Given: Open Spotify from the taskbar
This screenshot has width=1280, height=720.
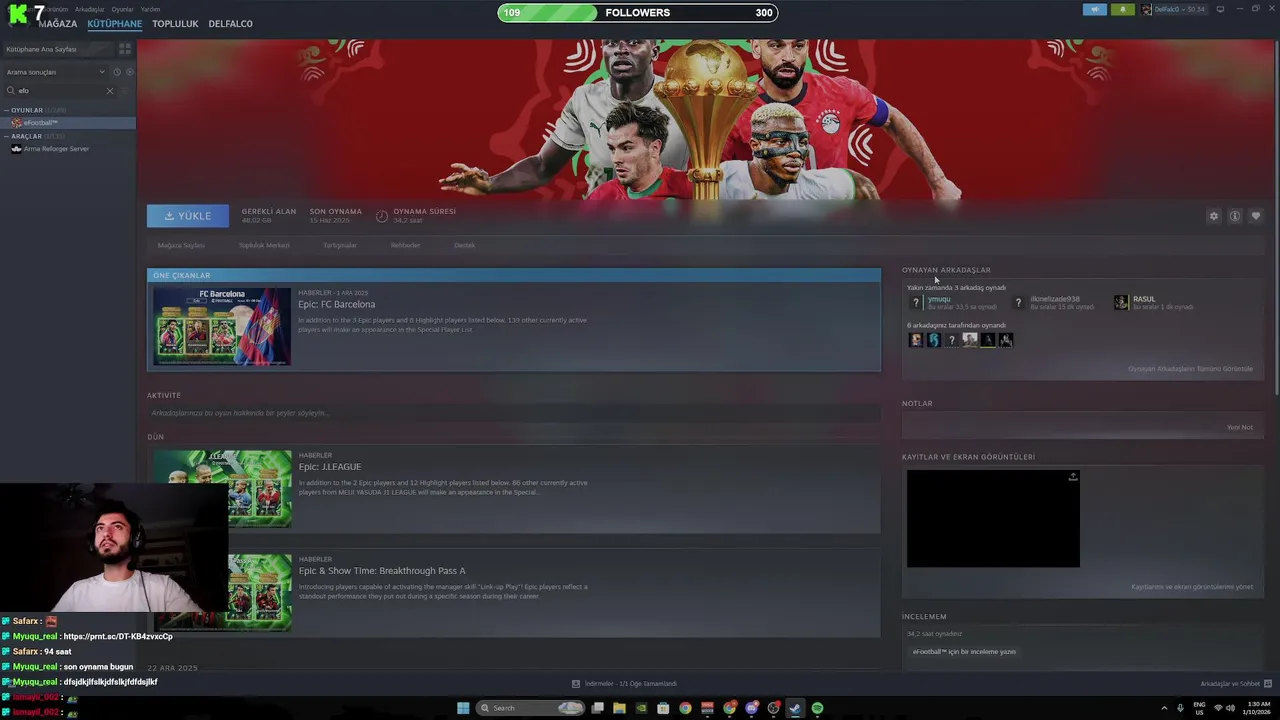Looking at the screenshot, I should coord(817,708).
